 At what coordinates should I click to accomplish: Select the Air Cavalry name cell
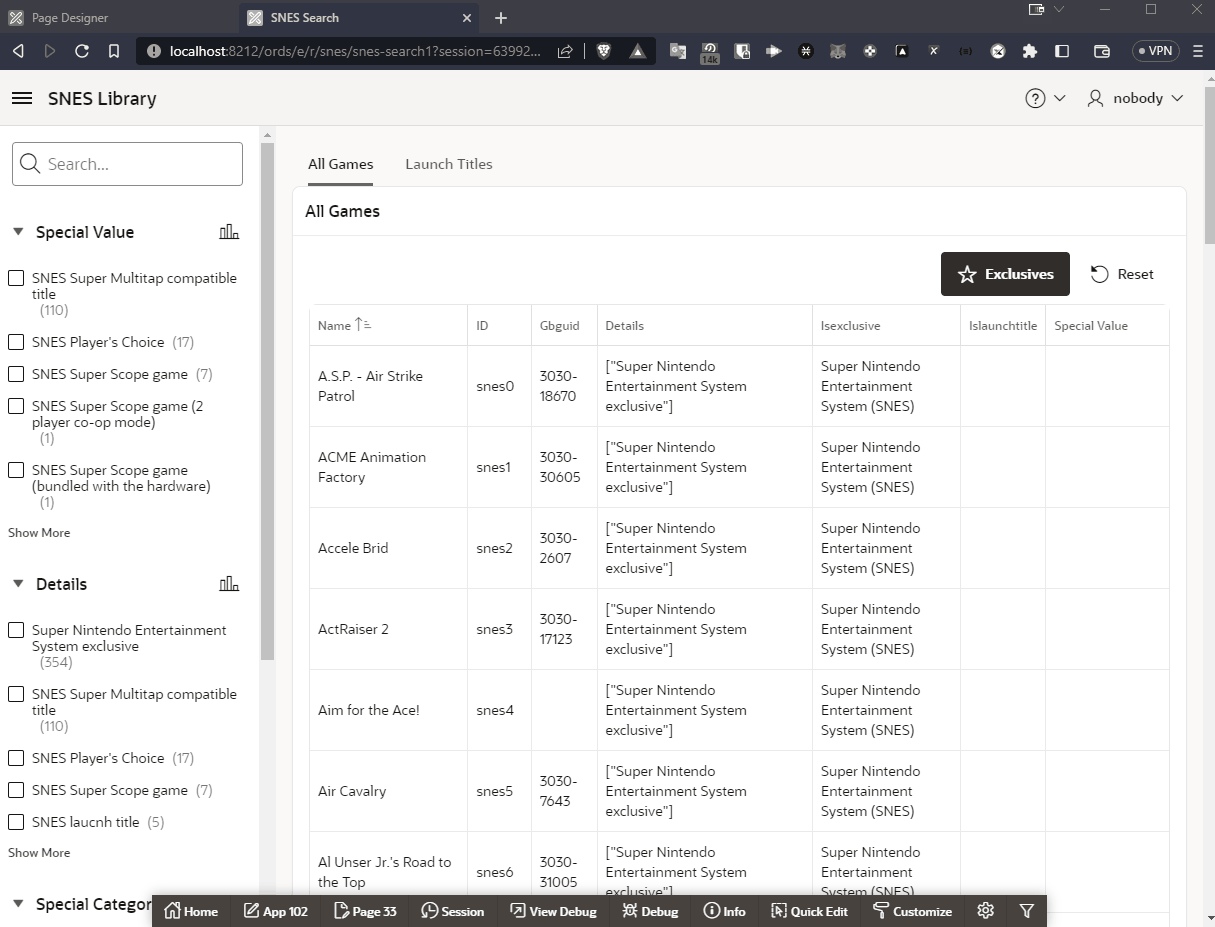pos(388,791)
